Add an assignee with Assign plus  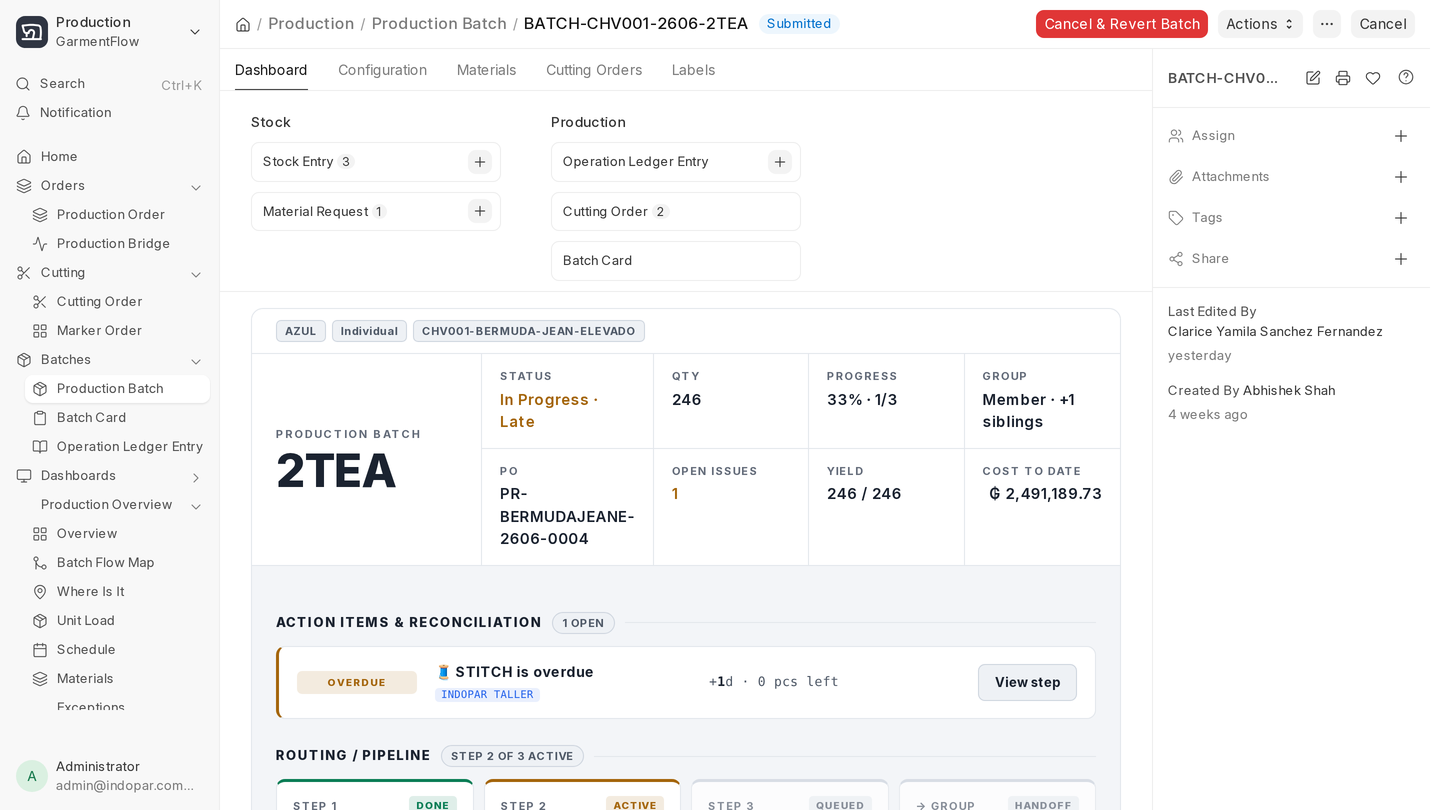[x=1401, y=136]
